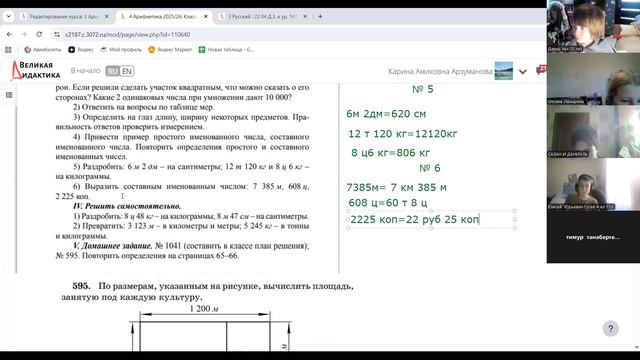Click the '№ 5' heading
The height and width of the screenshot is (360, 640).
point(423,89)
